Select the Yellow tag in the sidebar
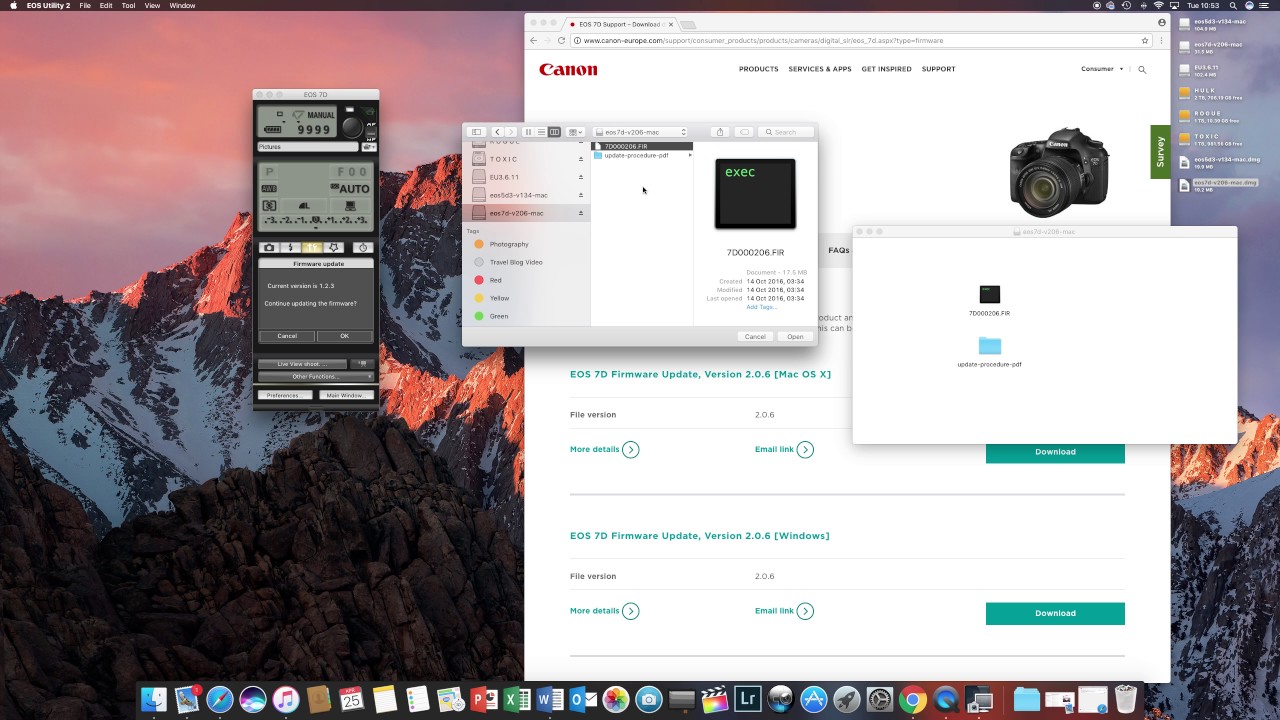The image size is (1280, 720). [x=499, y=298]
